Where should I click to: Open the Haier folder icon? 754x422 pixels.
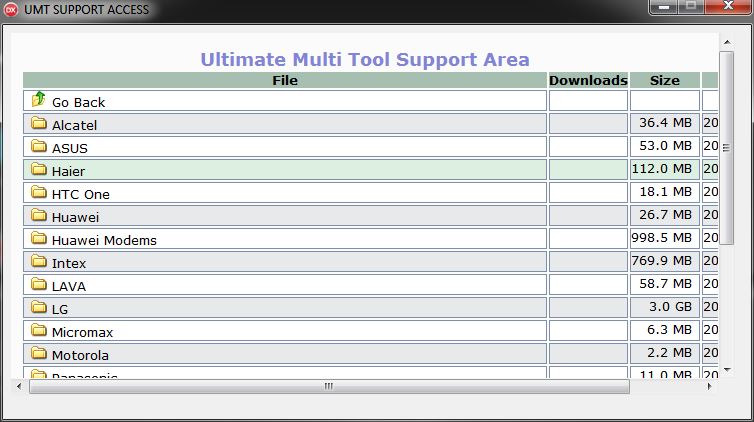[x=39, y=169]
